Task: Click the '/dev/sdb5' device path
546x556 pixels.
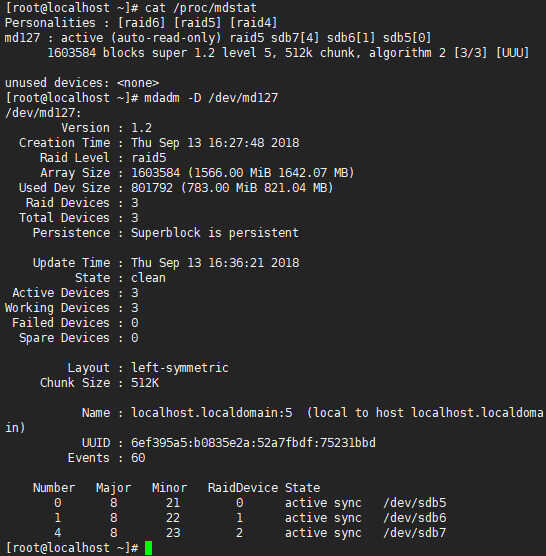Action: (414, 503)
